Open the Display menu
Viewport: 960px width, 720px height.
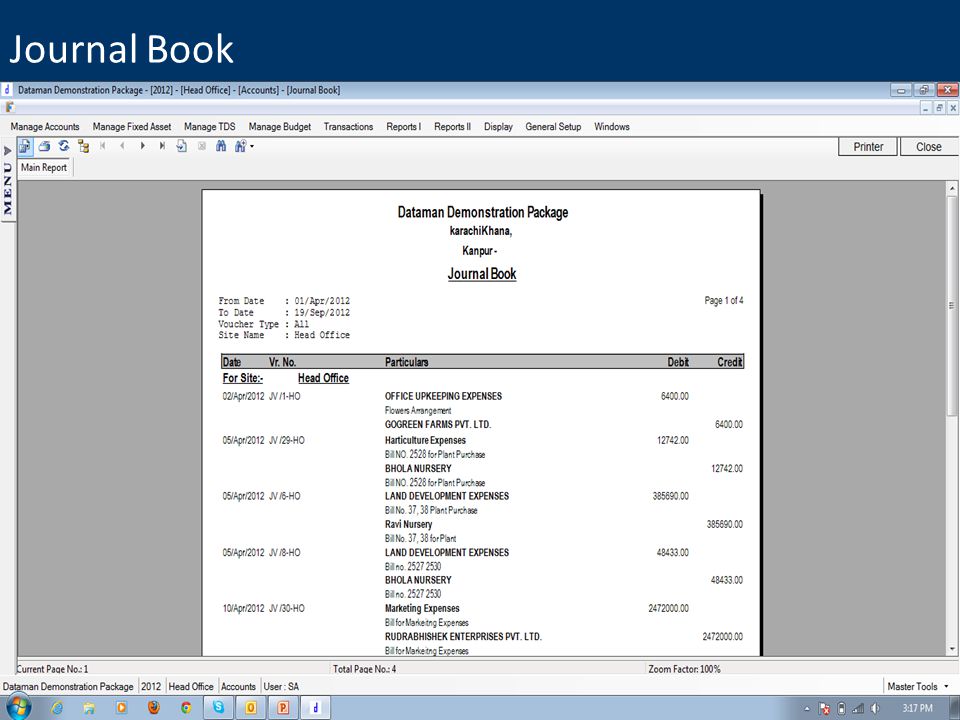498,127
